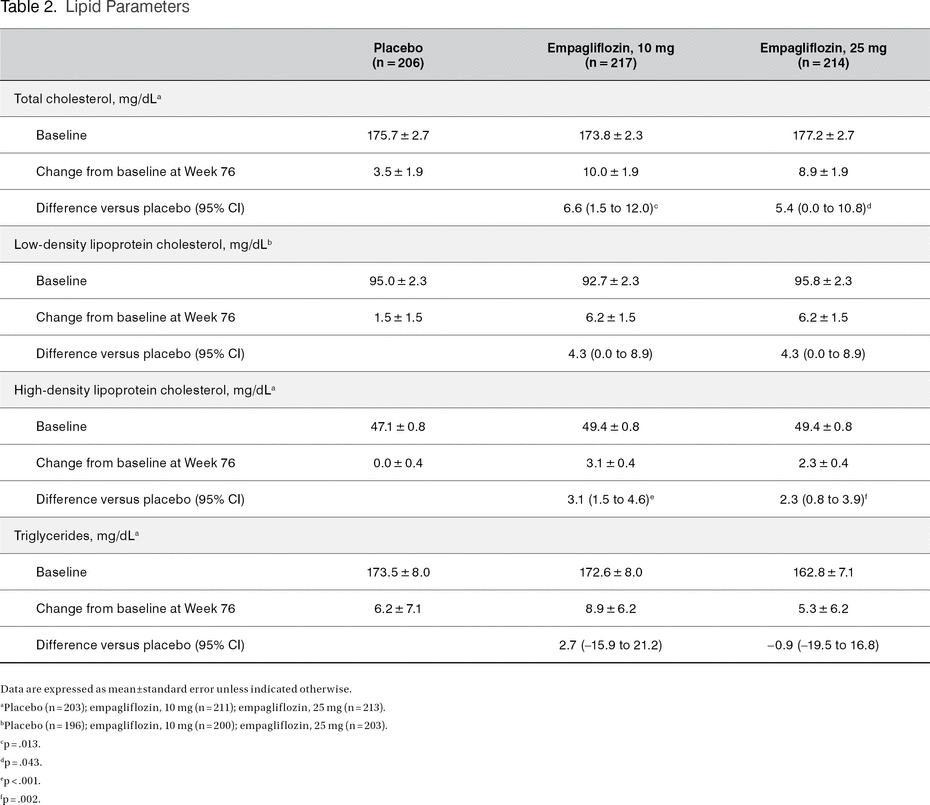Select the 95.0 ± 2.3 placebo baseline cell
Image resolution: width=930 pixels, height=805 pixels.
(x=399, y=281)
